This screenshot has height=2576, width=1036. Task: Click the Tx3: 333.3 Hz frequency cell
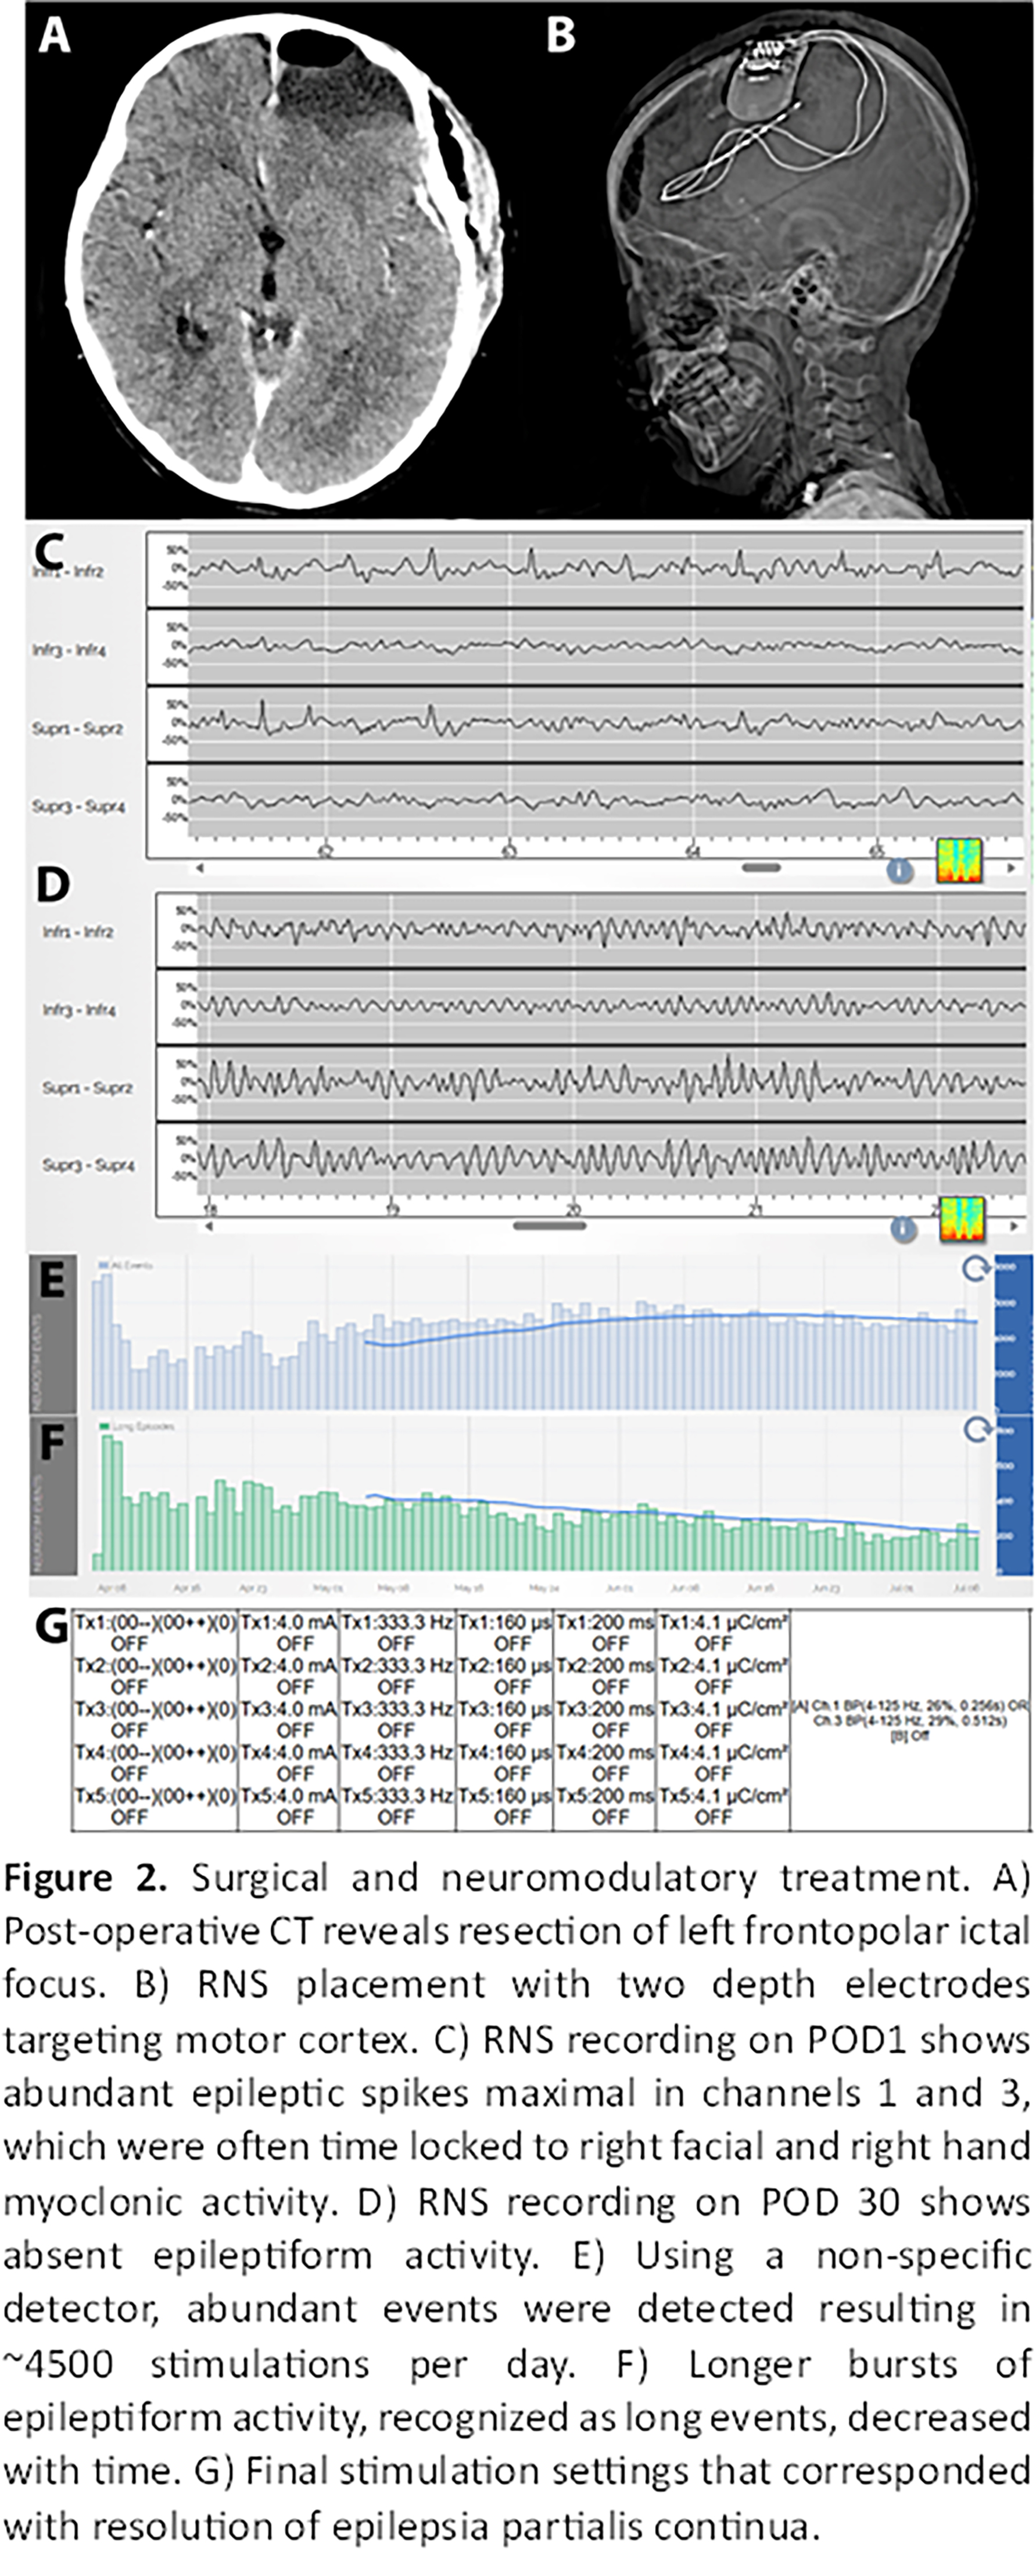pyautogui.click(x=397, y=1719)
